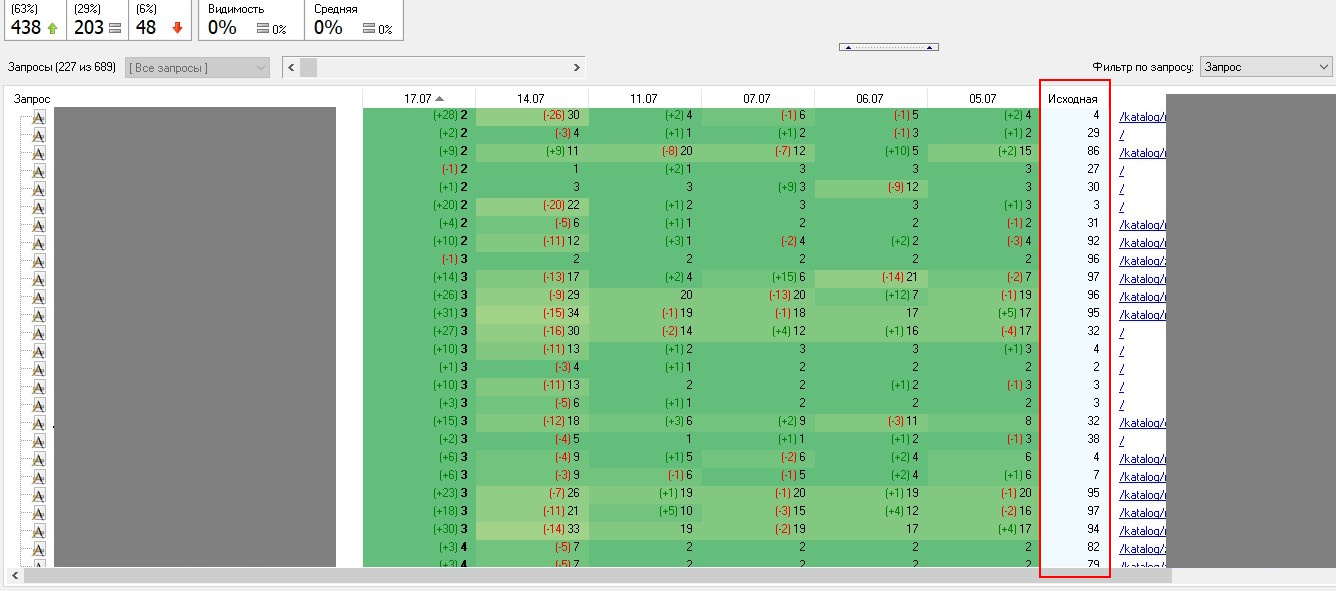Viewport: 1336px width, 591px height.
Task: Click the left arrow of the upper date scrollbar
Action: [291, 67]
